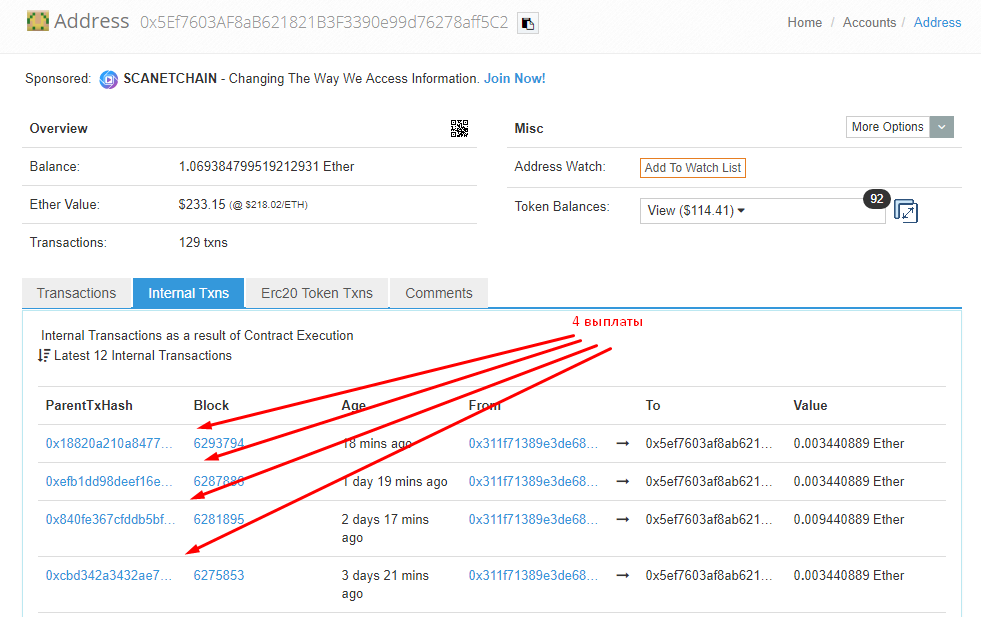Toggle sort order of internal transactions

click(x=44, y=356)
